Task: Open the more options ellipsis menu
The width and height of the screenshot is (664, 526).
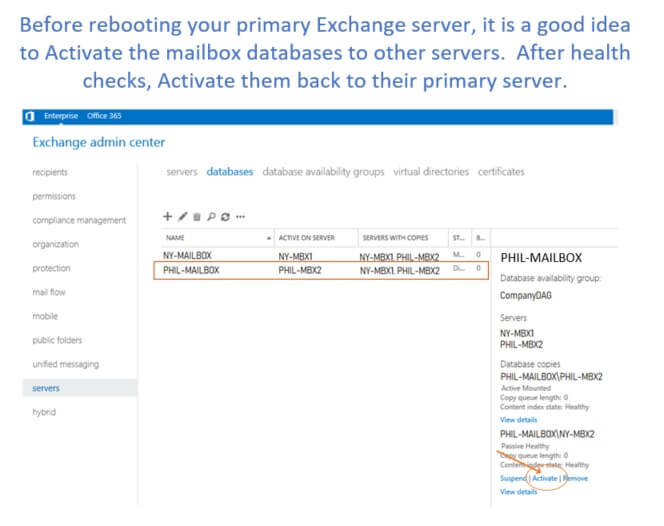Action: coord(241,217)
